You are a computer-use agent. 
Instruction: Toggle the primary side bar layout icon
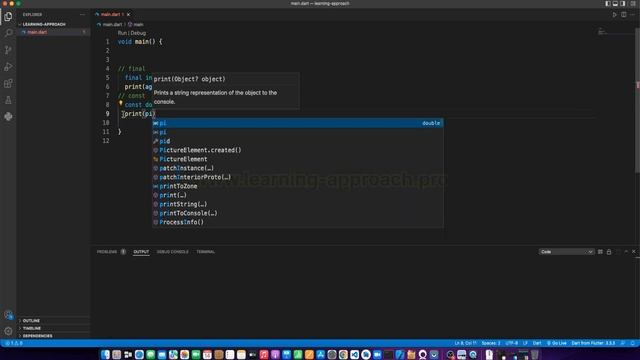pos(607,3)
